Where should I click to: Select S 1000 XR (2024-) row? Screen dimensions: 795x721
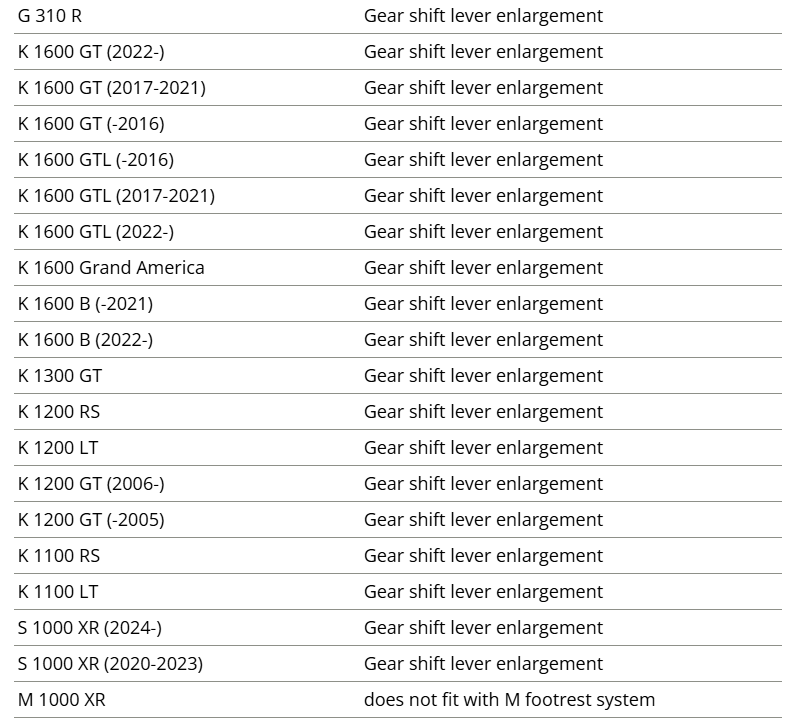(x=90, y=628)
